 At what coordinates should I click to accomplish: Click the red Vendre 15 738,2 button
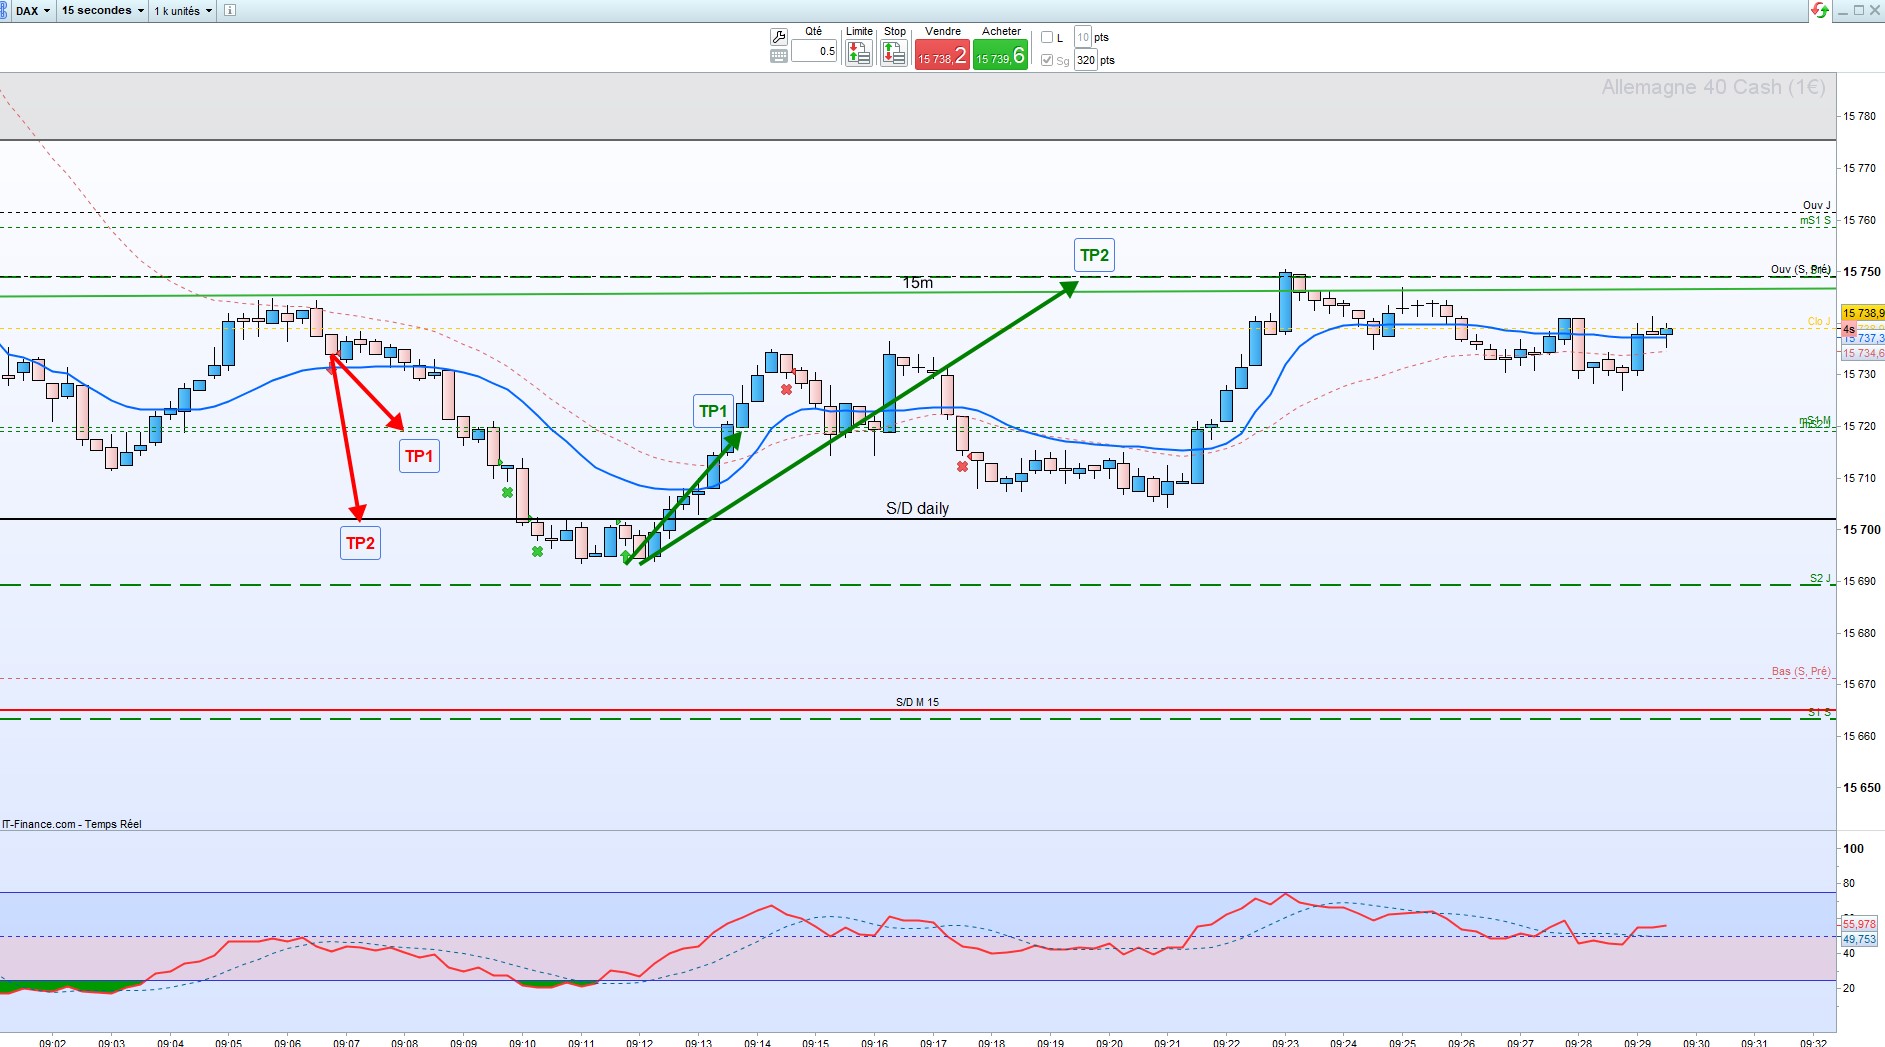point(942,55)
